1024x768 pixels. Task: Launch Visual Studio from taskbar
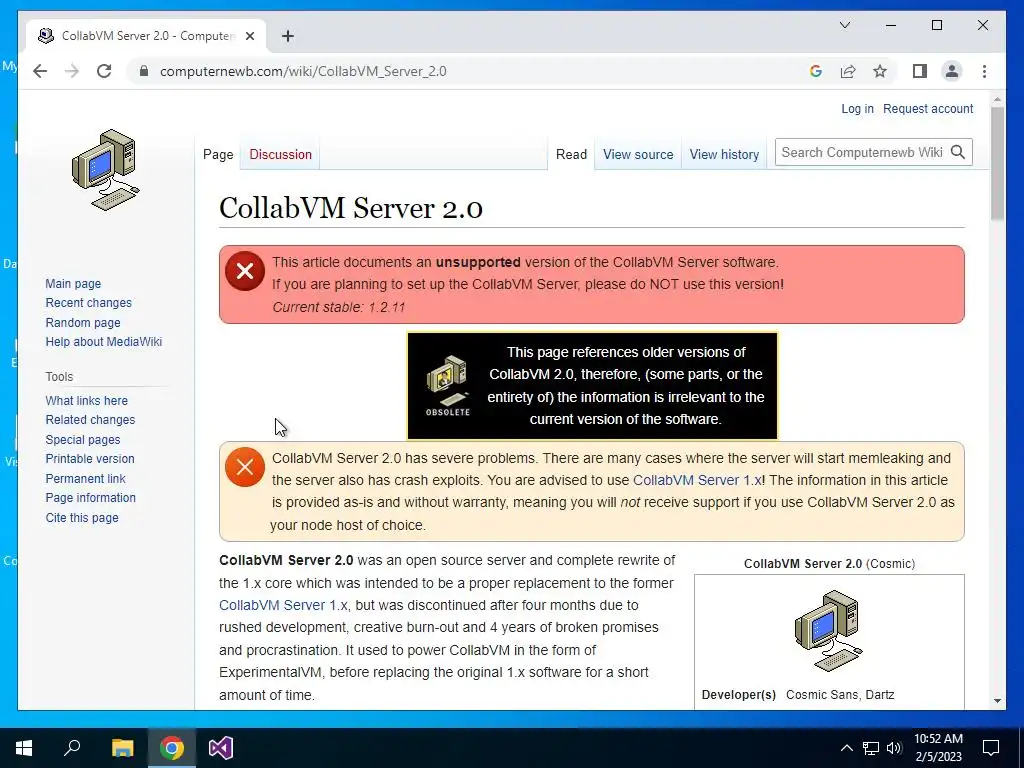pyautogui.click(x=221, y=748)
